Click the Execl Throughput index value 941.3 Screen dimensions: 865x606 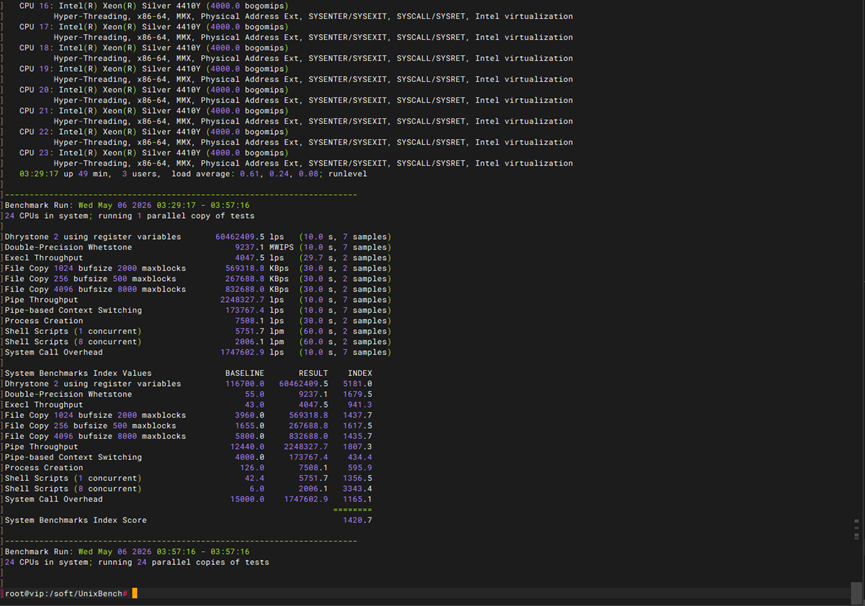pos(360,404)
